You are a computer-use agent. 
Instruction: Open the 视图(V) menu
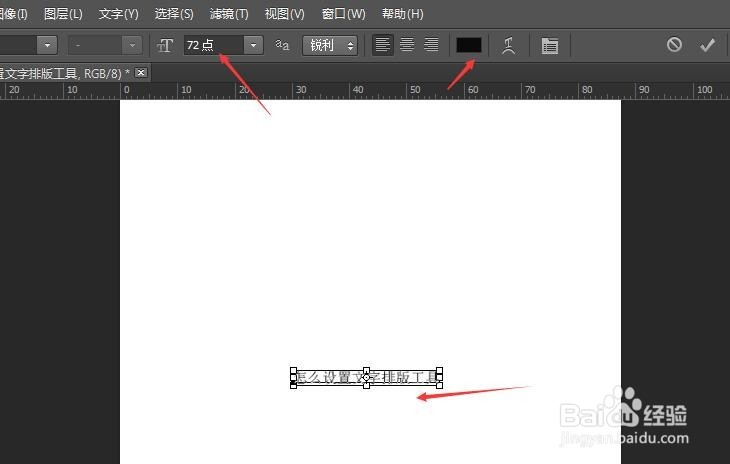click(284, 14)
